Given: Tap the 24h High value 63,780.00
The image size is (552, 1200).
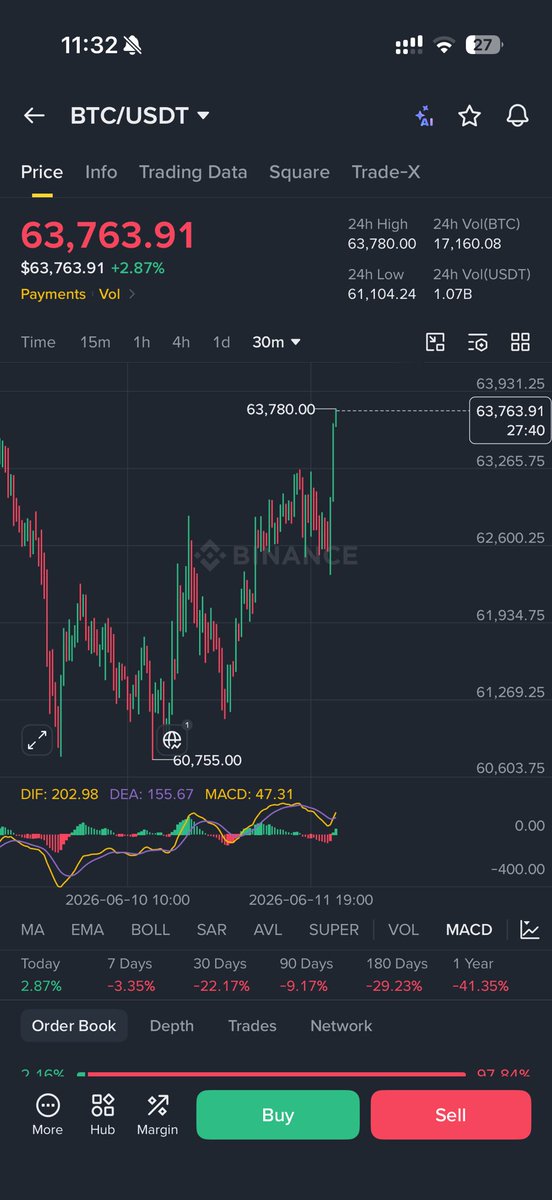Looking at the screenshot, I should click(x=382, y=244).
